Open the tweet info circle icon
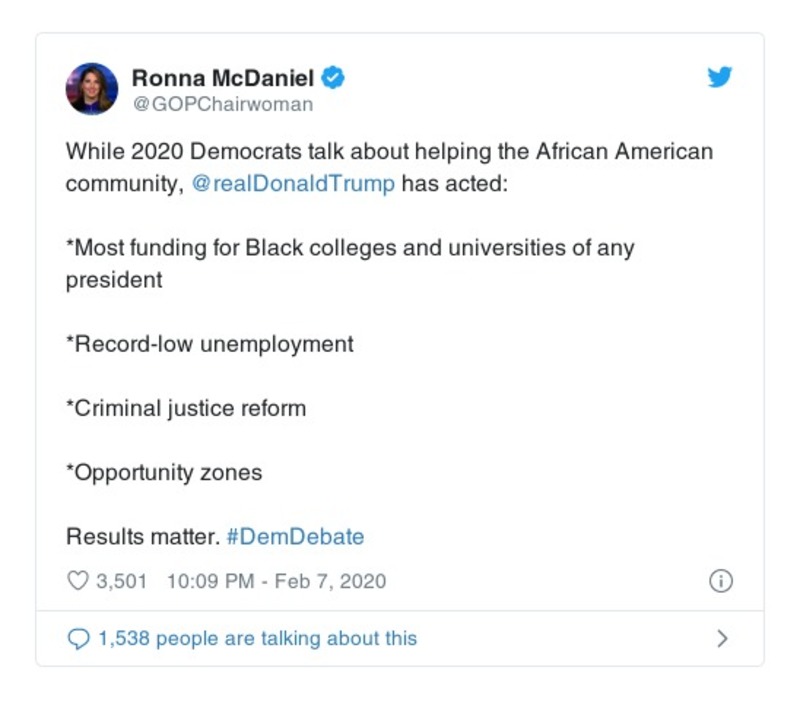Viewport: 800px width, 702px height. (720, 581)
